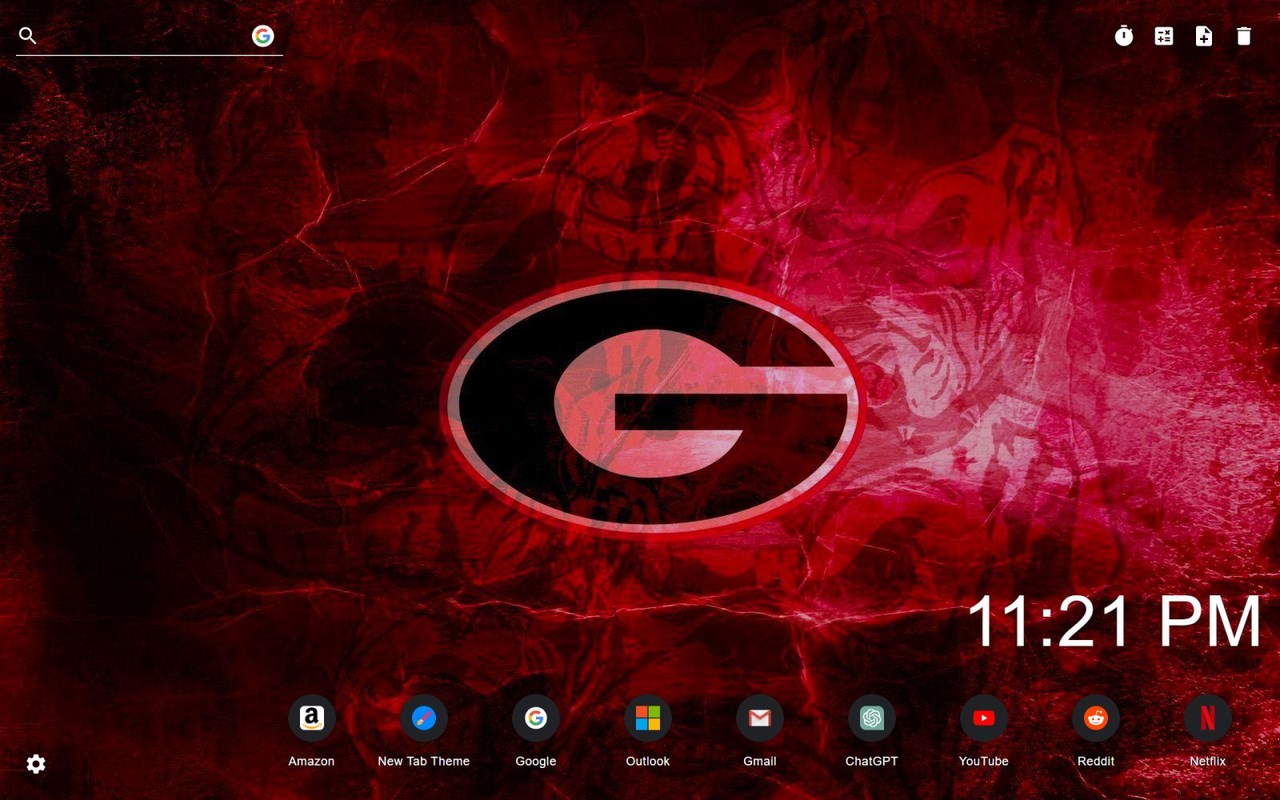Open the calculator tool icon

pos(1164,36)
